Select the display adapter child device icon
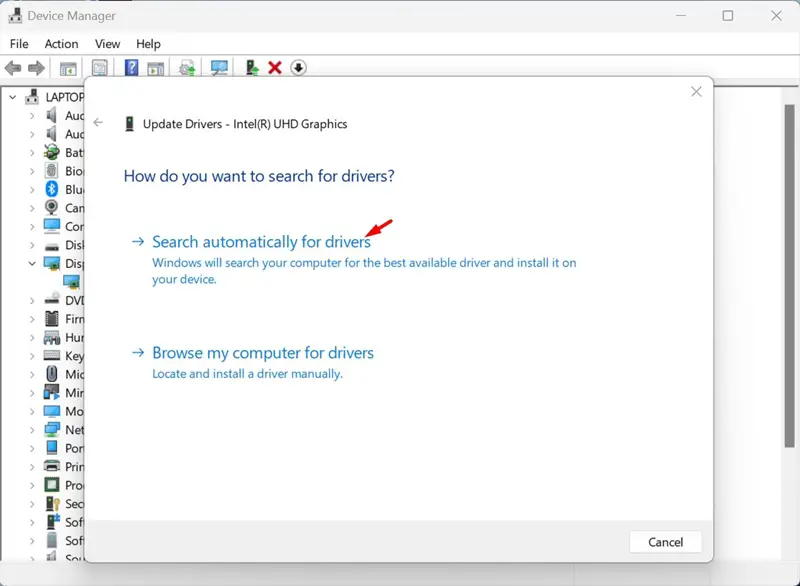 [x=71, y=282]
